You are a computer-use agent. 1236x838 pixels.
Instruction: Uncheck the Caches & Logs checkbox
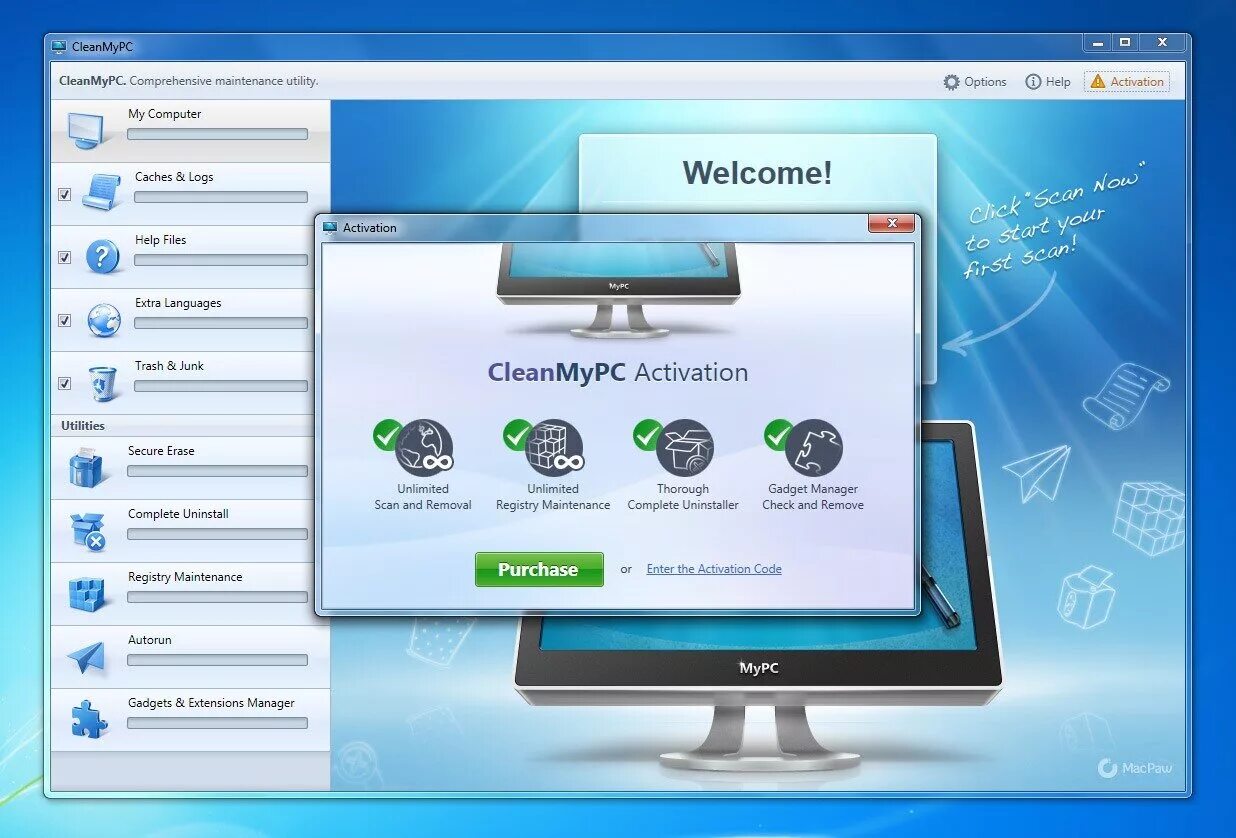(64, 194)
